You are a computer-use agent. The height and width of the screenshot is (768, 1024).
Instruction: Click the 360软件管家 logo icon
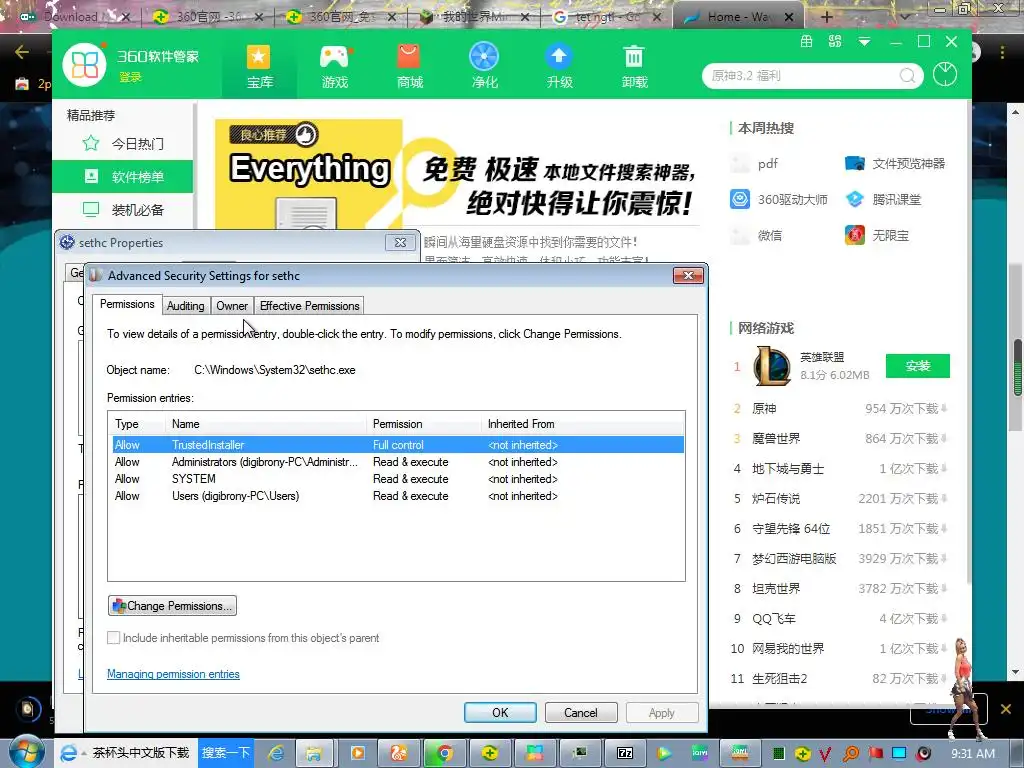click(x=85, y=65)
